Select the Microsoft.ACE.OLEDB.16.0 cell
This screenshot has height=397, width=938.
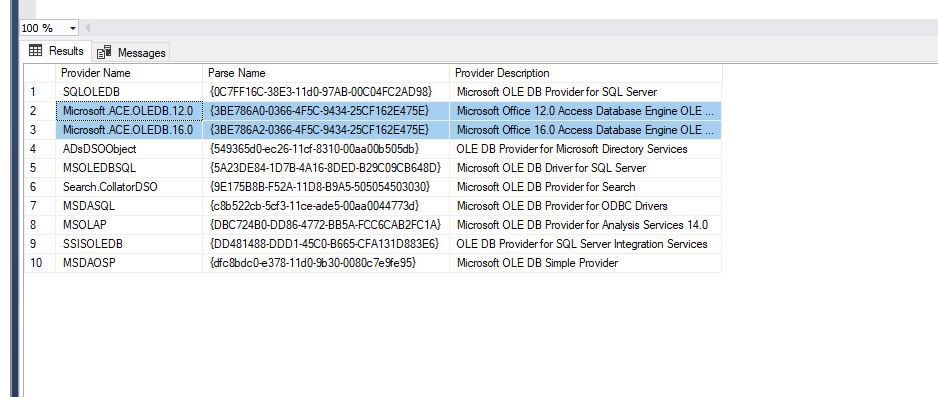point(129,130)
